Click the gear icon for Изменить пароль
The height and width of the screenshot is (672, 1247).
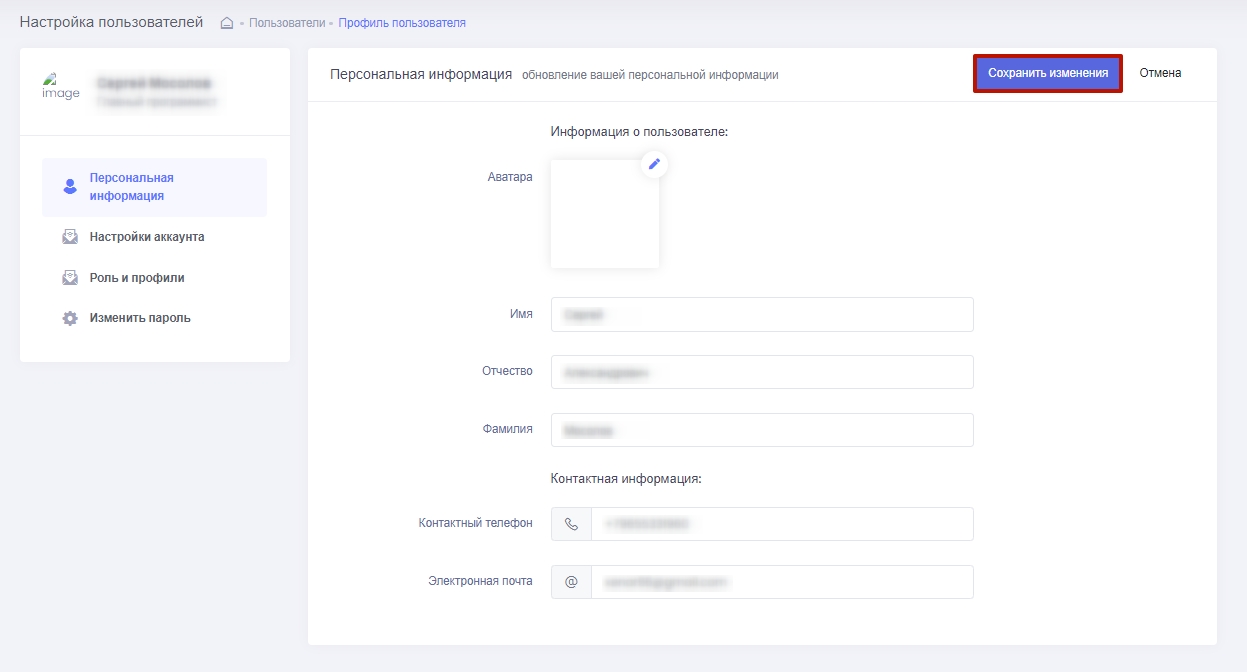click(x=70, y=319)
